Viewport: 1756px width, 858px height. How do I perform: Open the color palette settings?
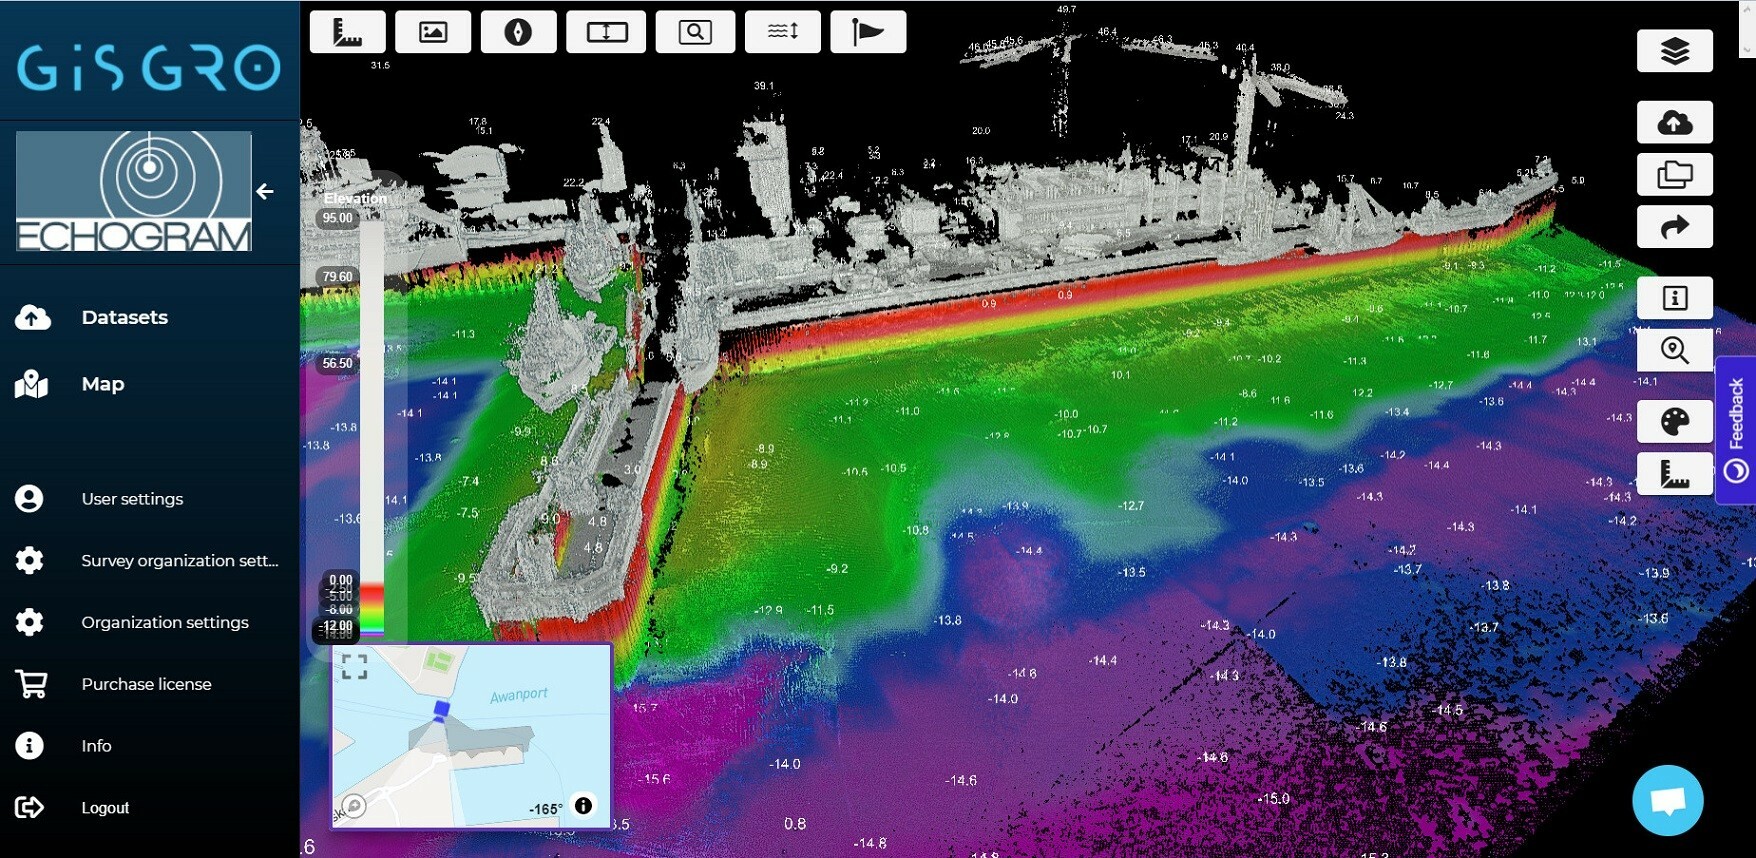(1674, 421)
